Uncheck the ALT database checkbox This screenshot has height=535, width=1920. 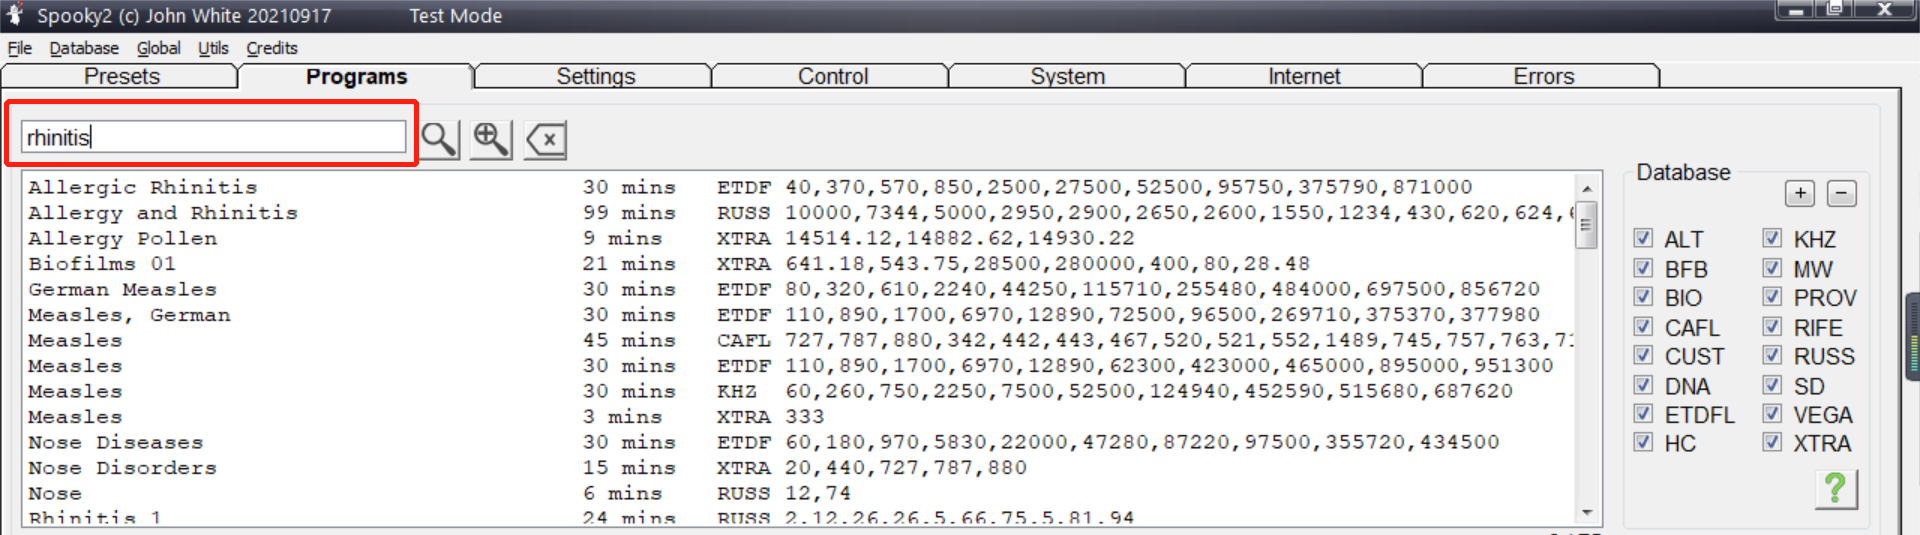point(1643,238)
